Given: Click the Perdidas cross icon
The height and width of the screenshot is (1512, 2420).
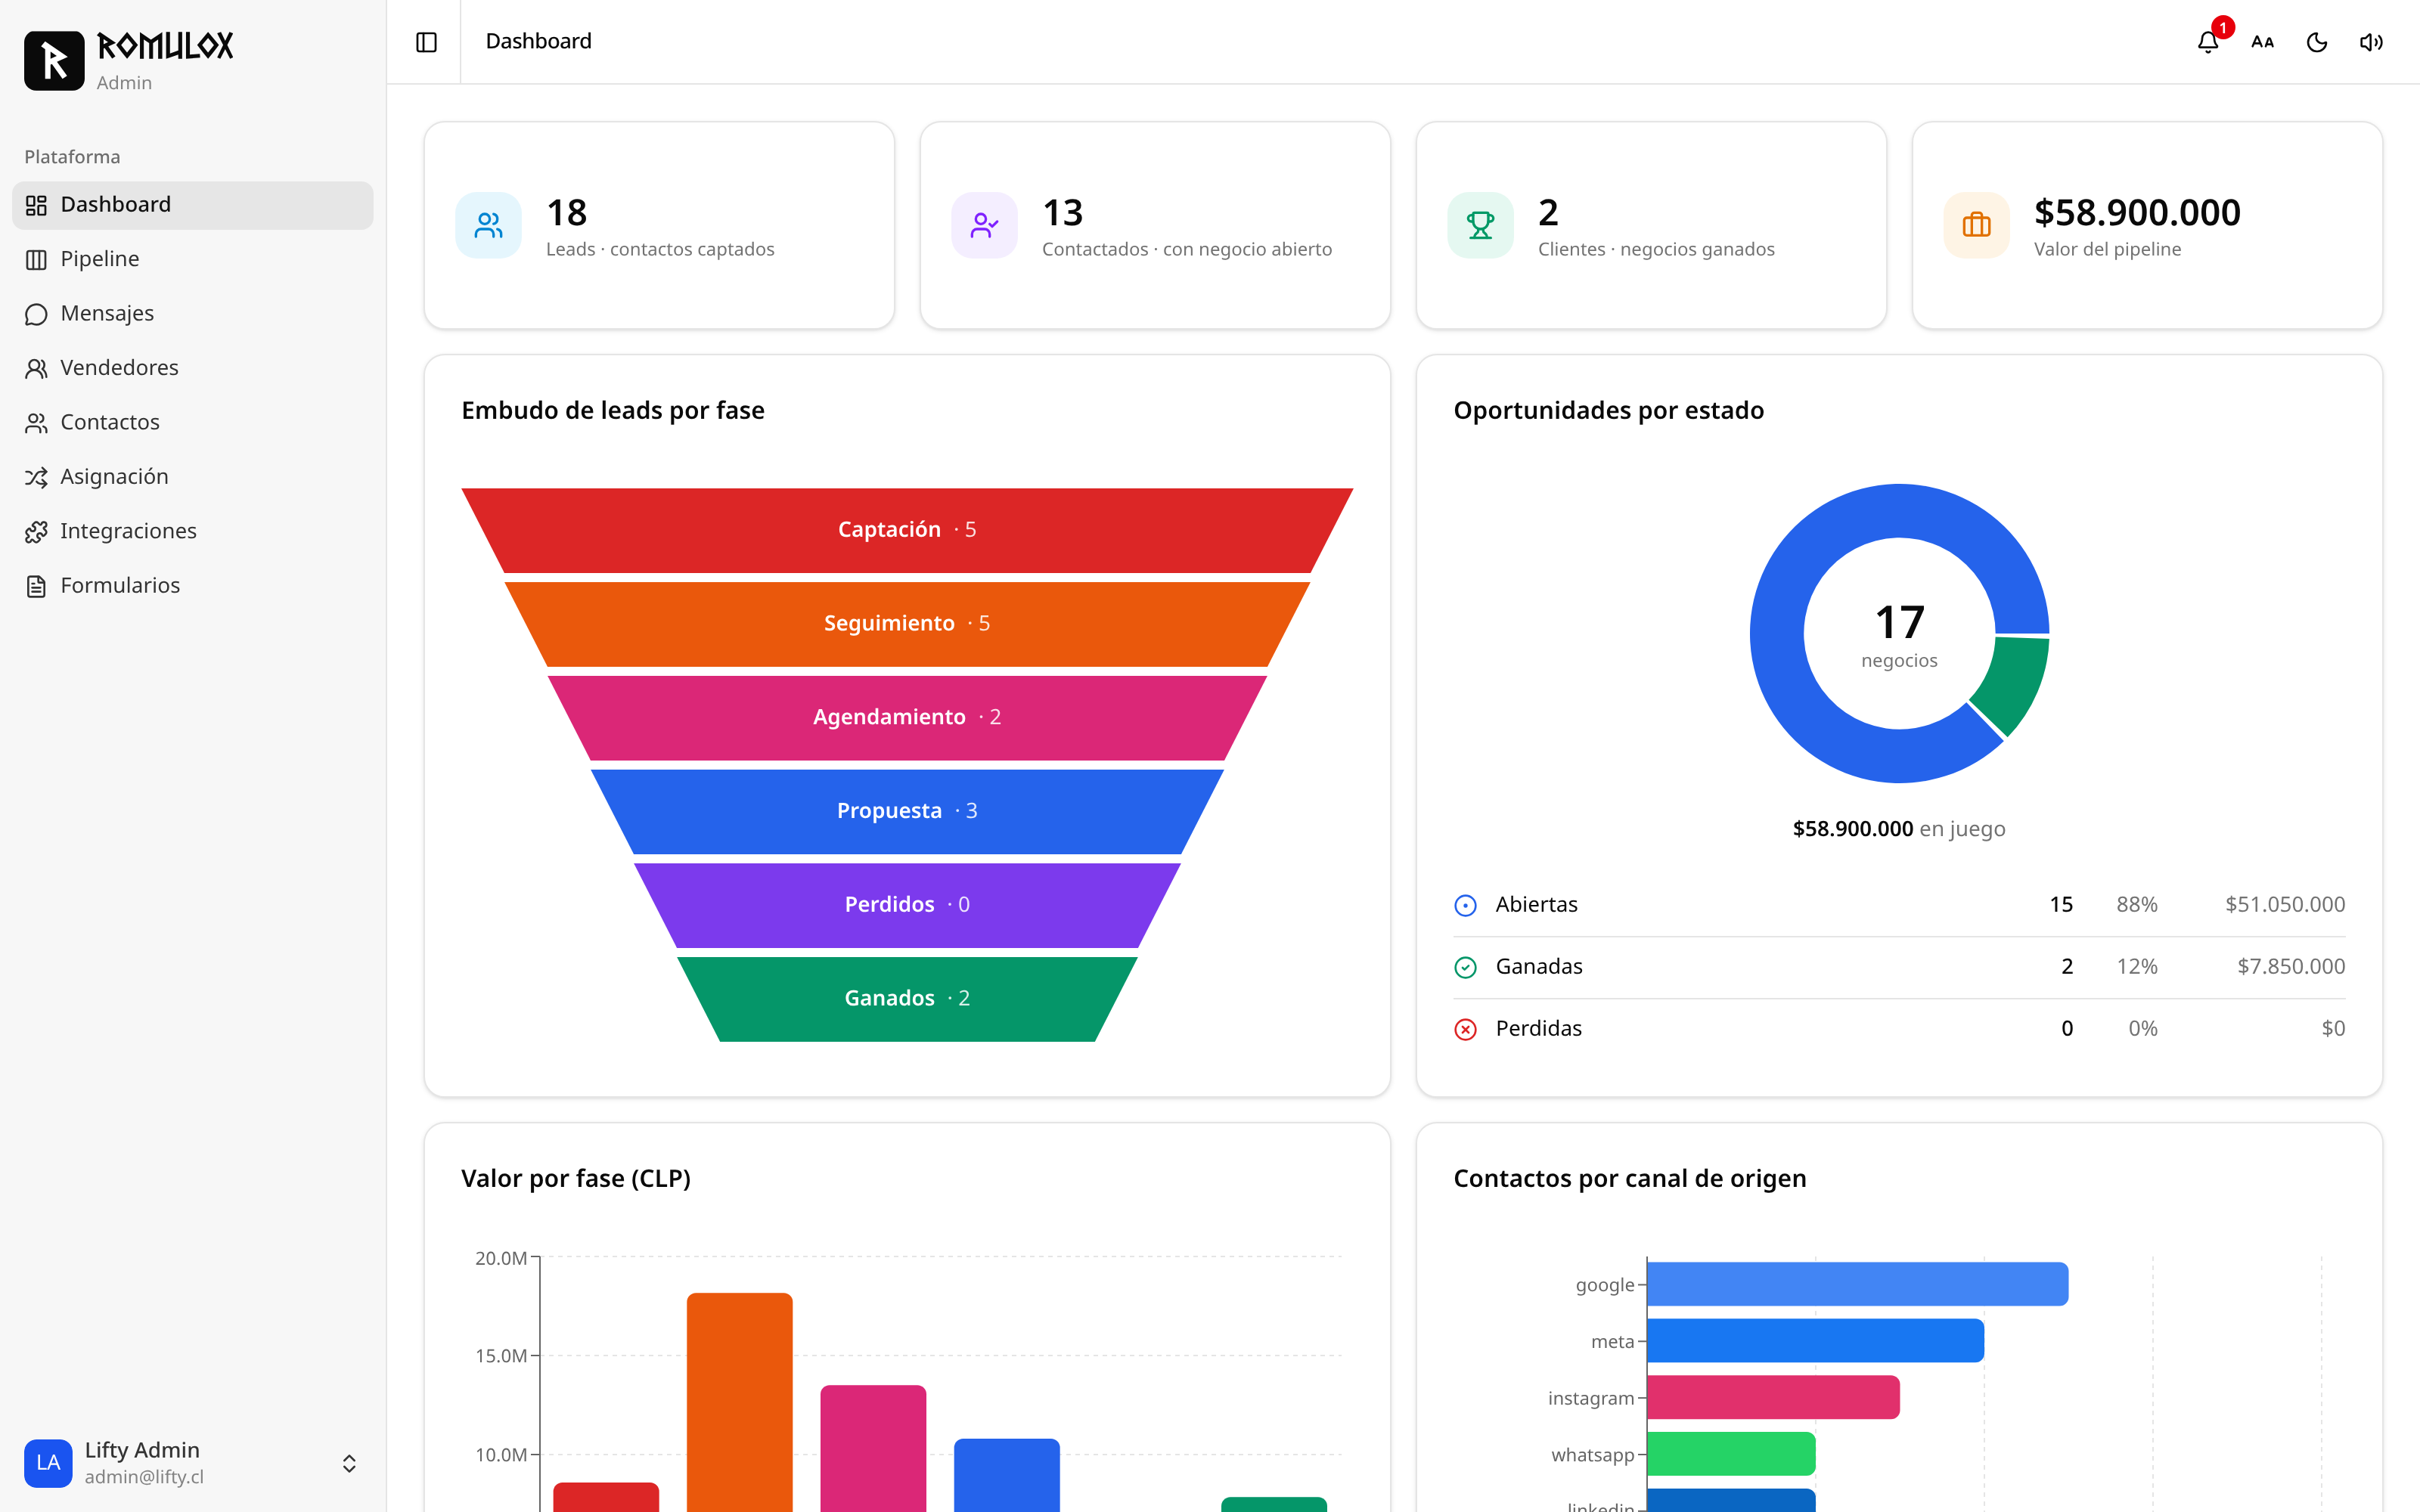Looking at the screenshot, I should coord(1465,1029).
